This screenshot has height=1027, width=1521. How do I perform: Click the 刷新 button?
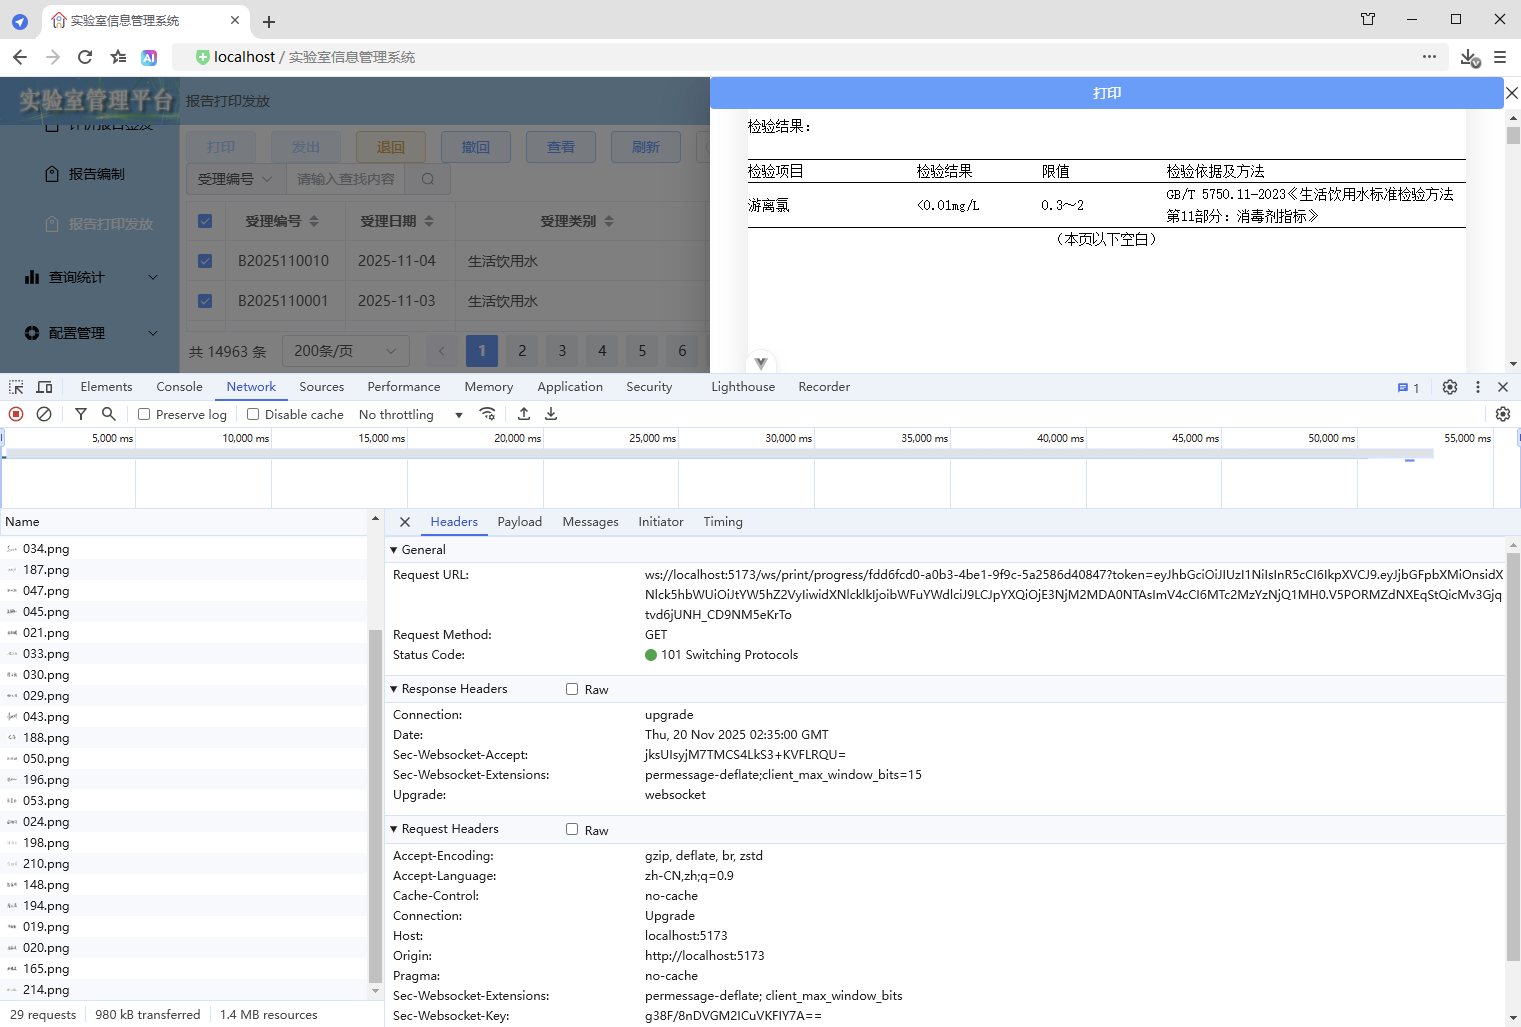pyautogui.click(x=646, y=147)
